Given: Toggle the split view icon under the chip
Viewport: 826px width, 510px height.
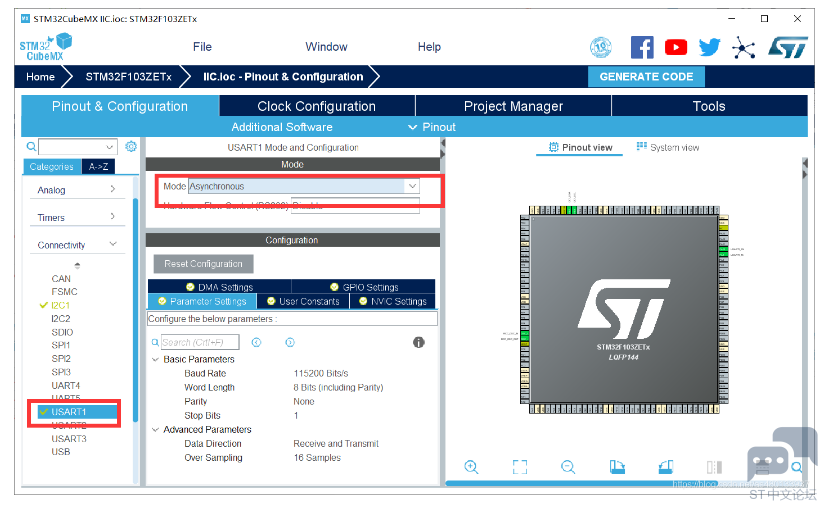Looking at the screenshot, I should (x=714, y=467).
